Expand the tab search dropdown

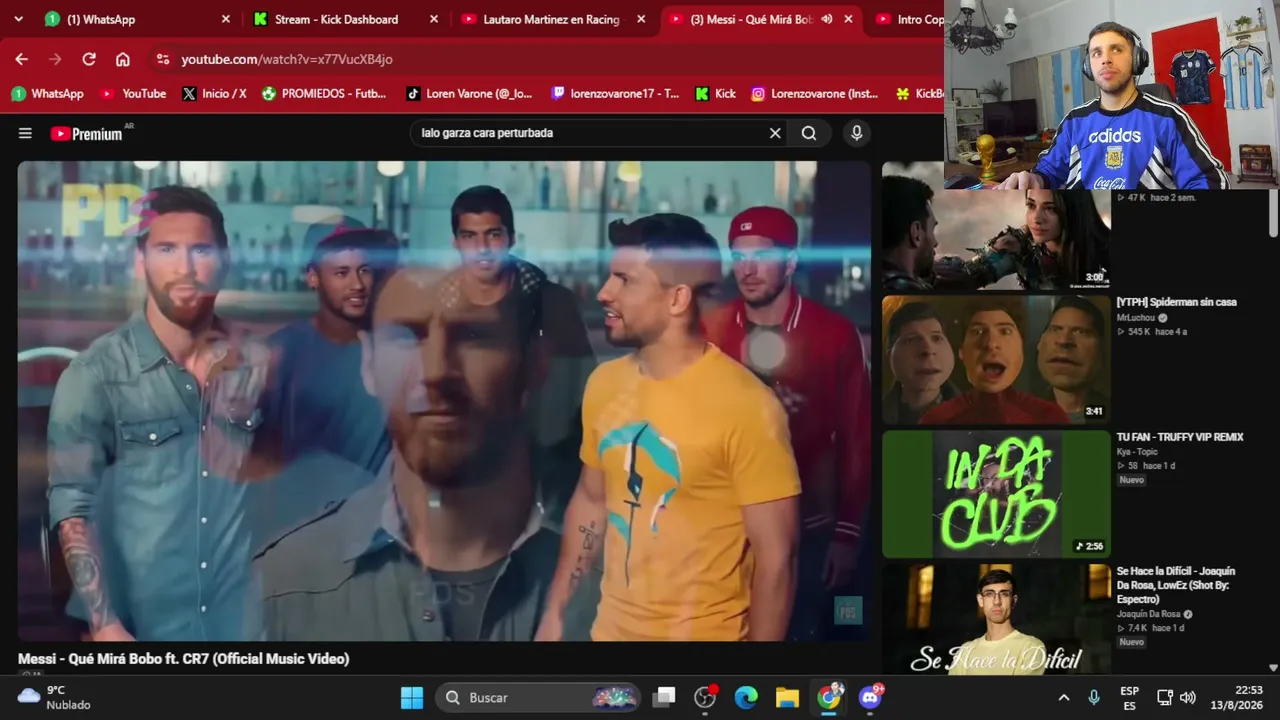18,19
